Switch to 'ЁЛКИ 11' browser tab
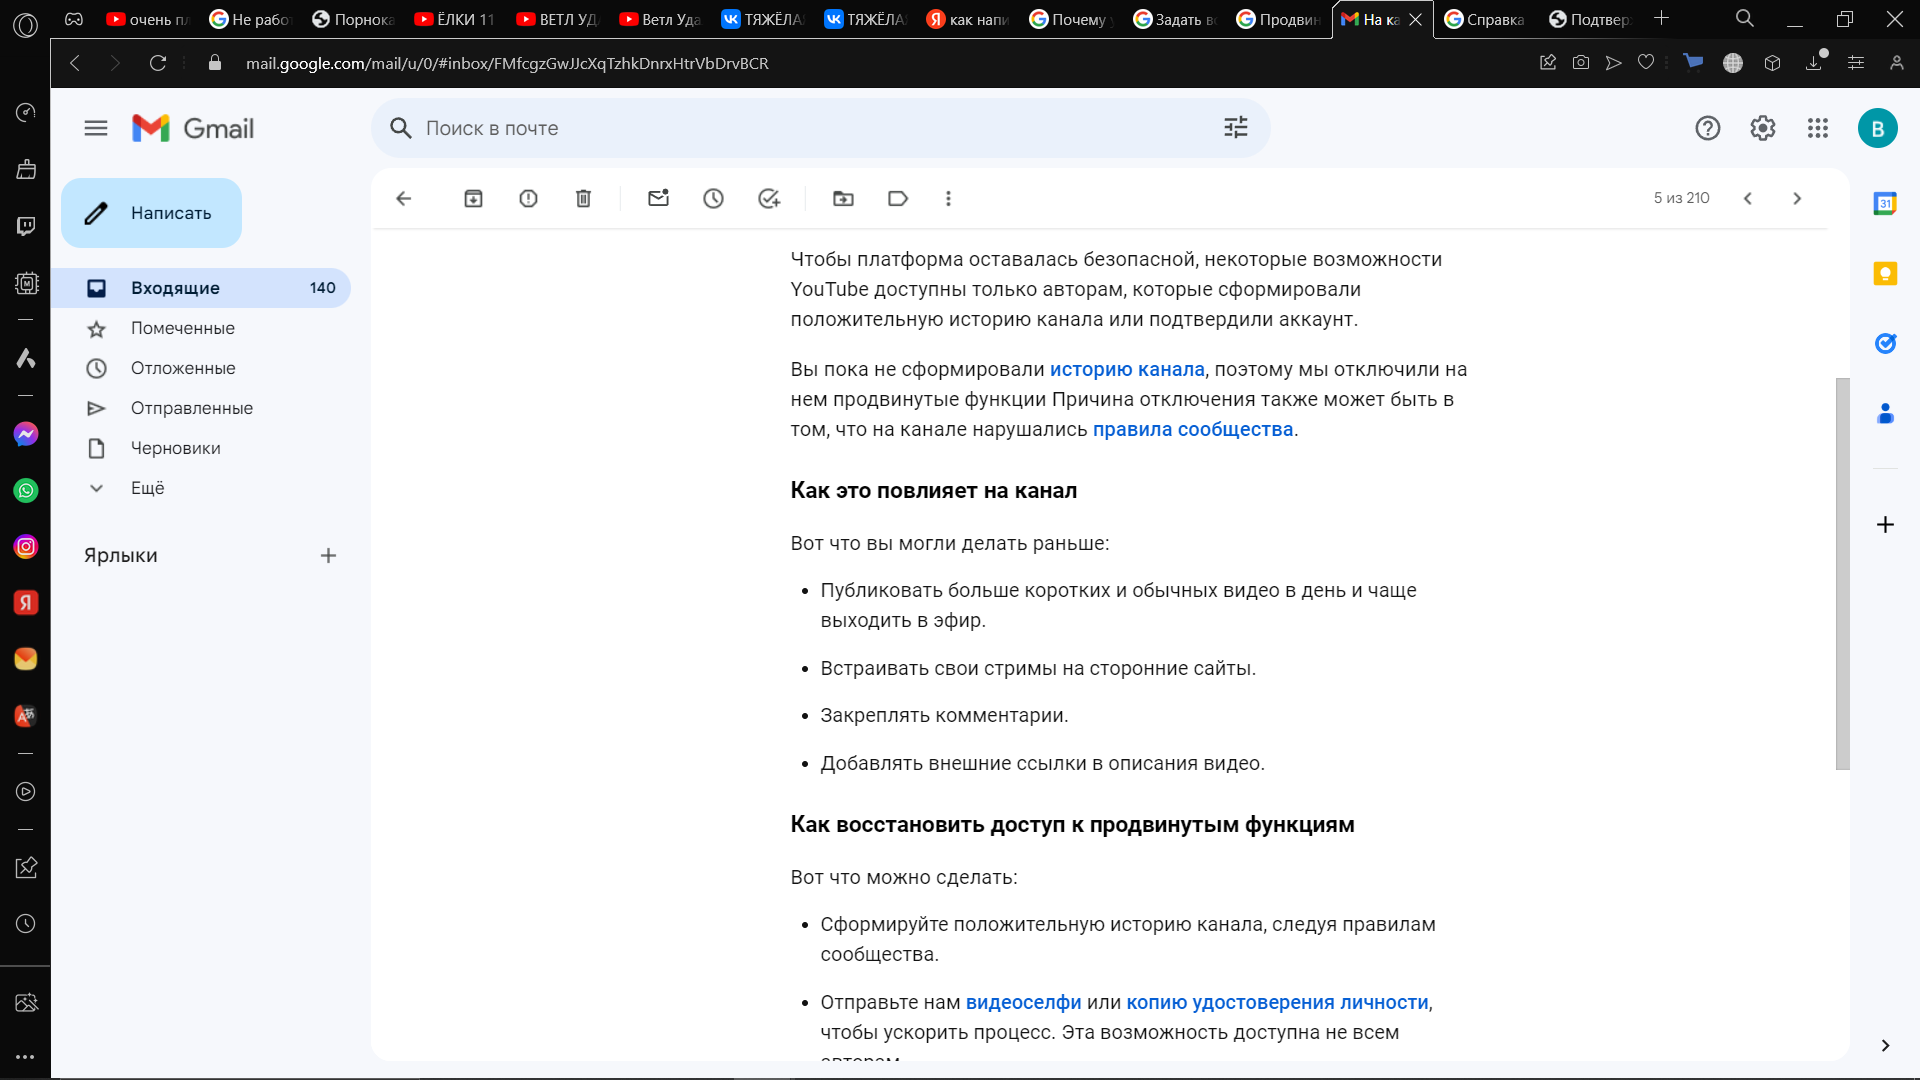 point(455,19)
